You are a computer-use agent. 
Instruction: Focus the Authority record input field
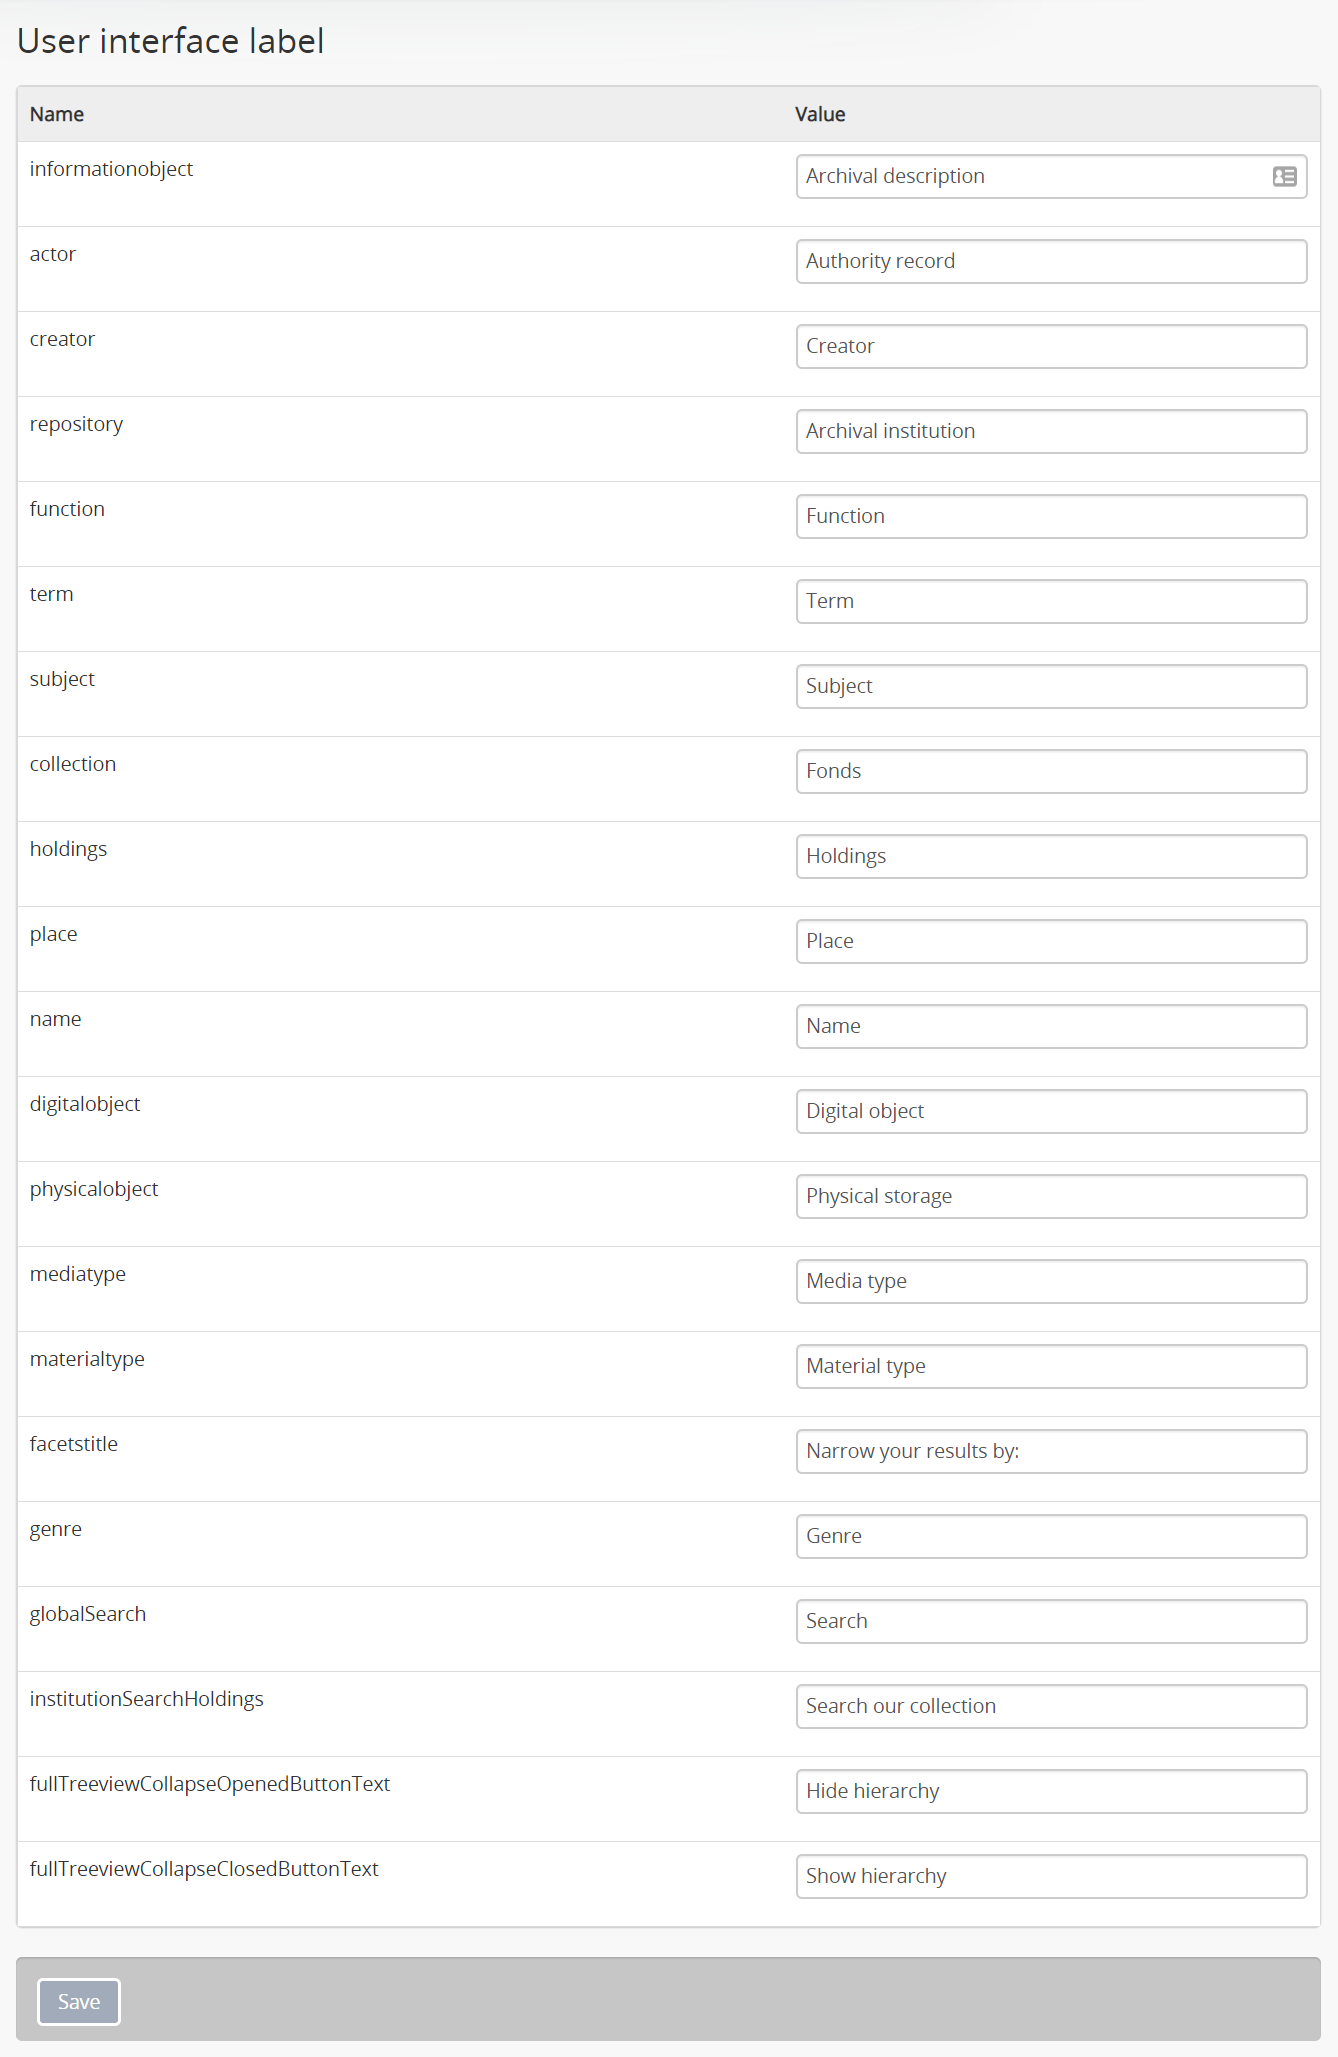coord(1050,261)
